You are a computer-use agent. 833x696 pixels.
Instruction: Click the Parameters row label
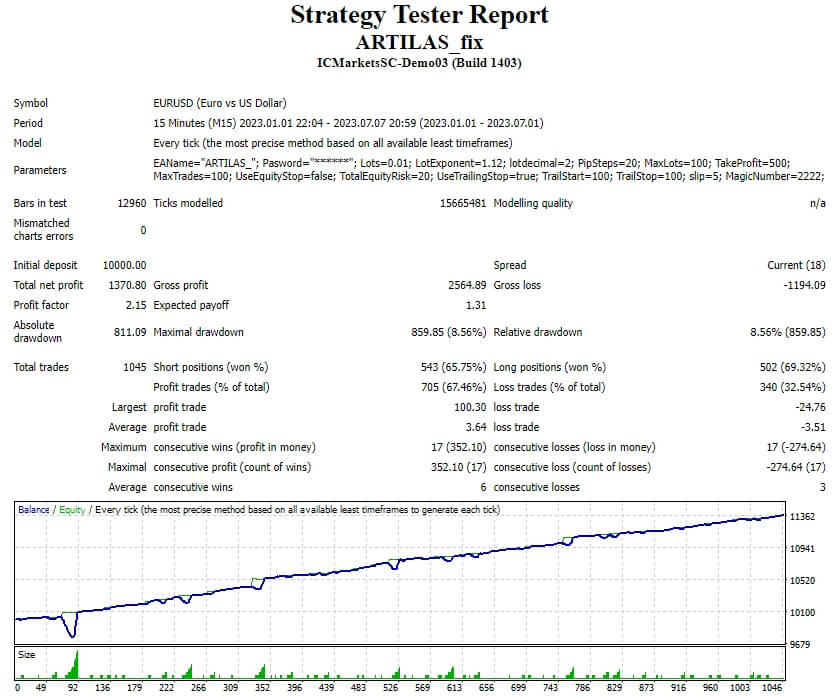tap(40, 170)
